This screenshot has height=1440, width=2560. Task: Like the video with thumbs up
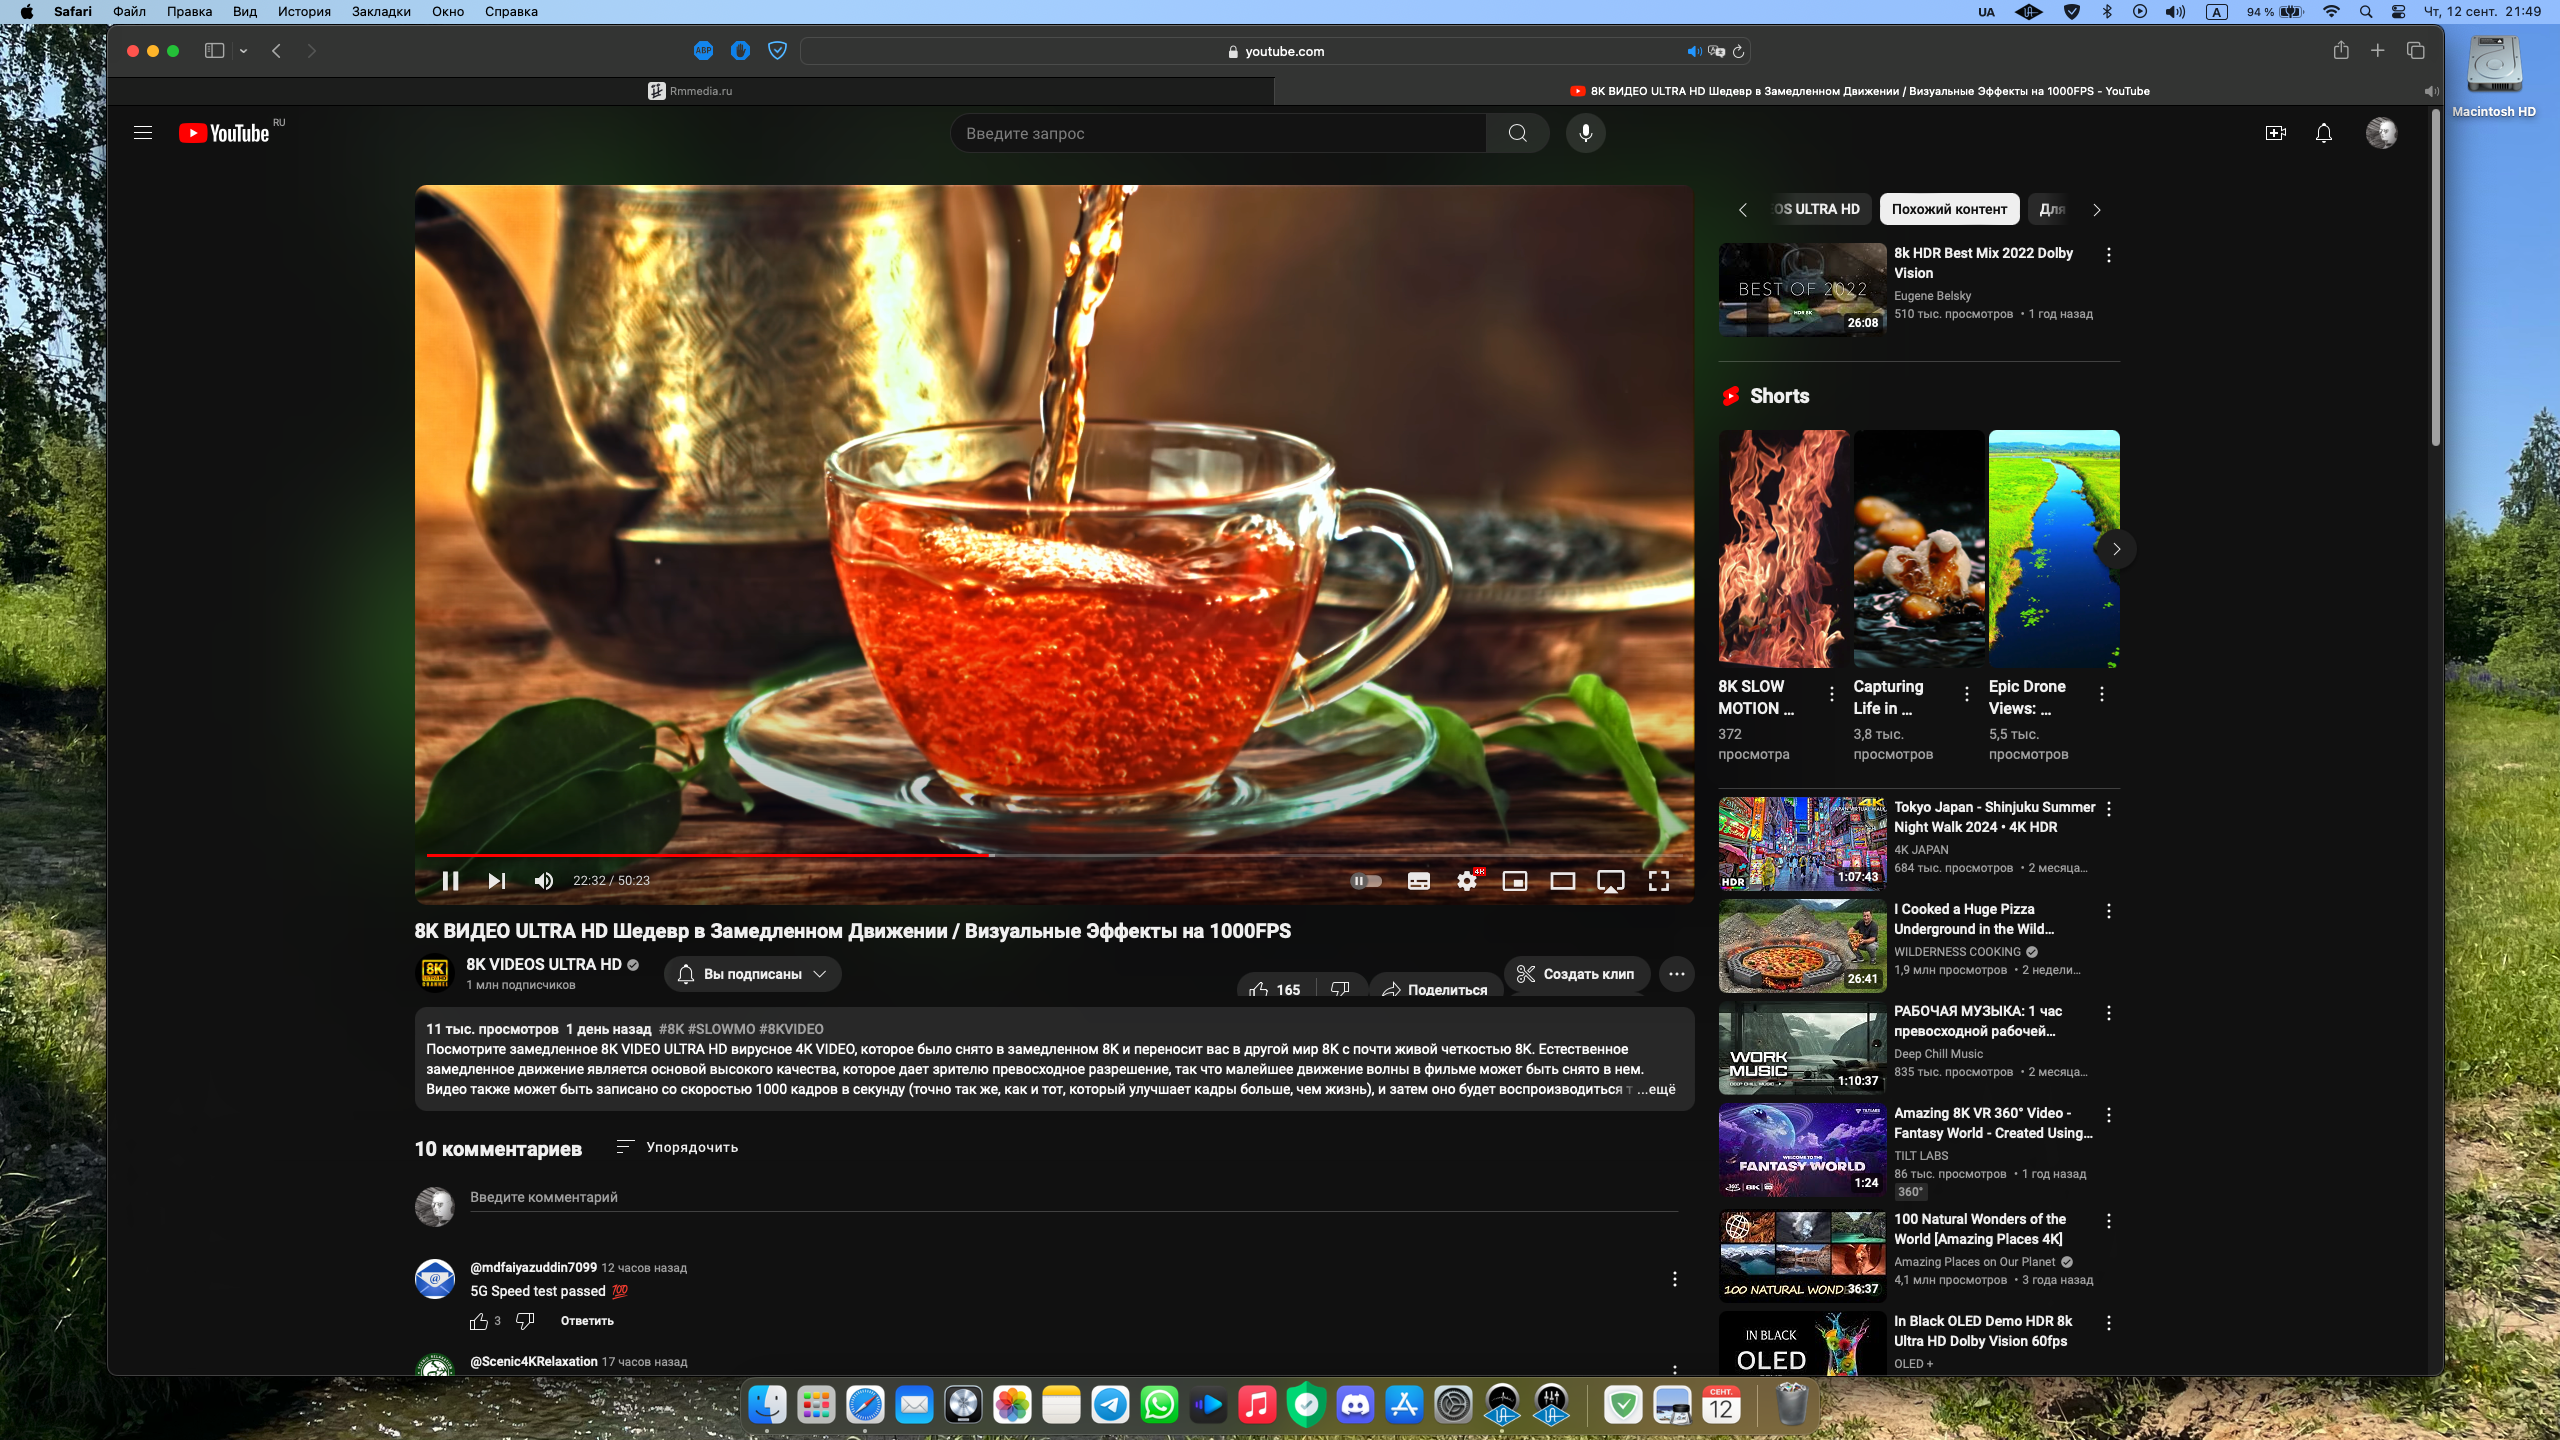[1275, 989]
